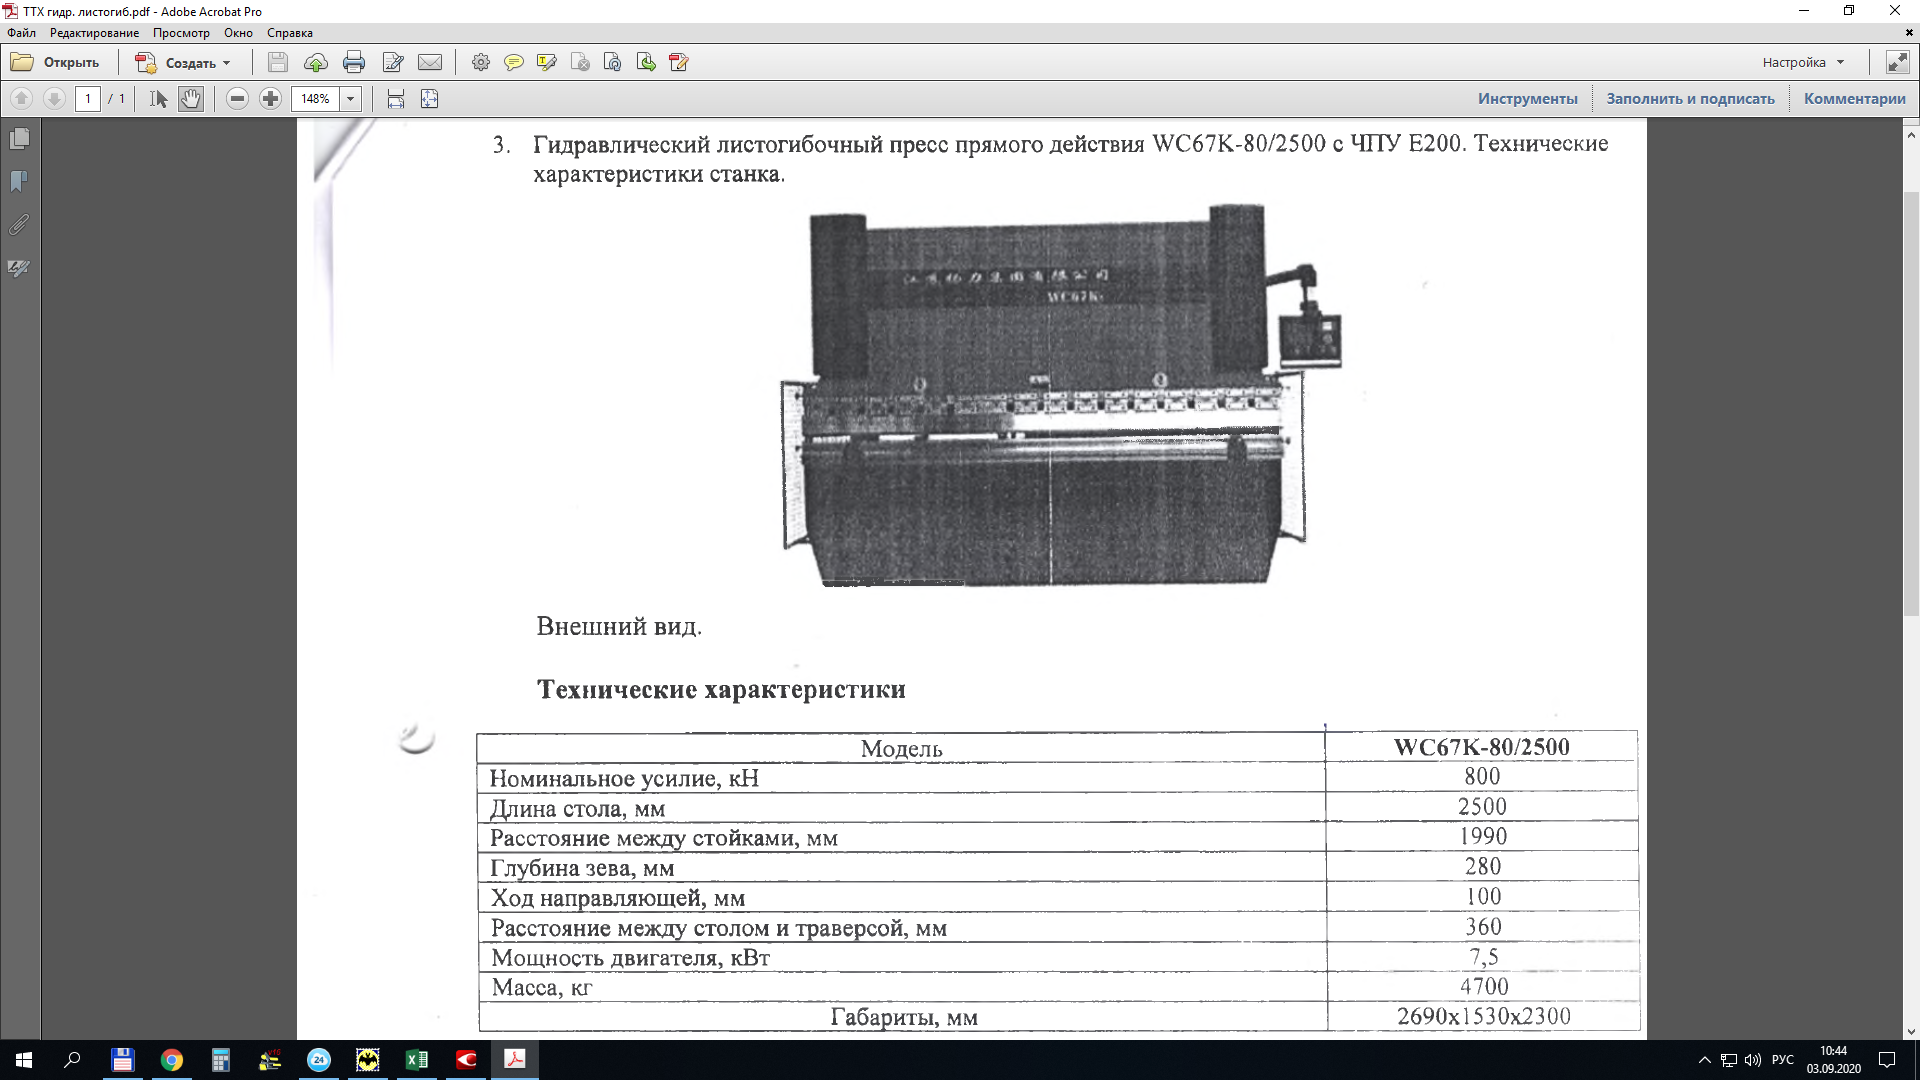Click the page number input field
This screenshot has height=1080, width=1920.
[88, 99]
